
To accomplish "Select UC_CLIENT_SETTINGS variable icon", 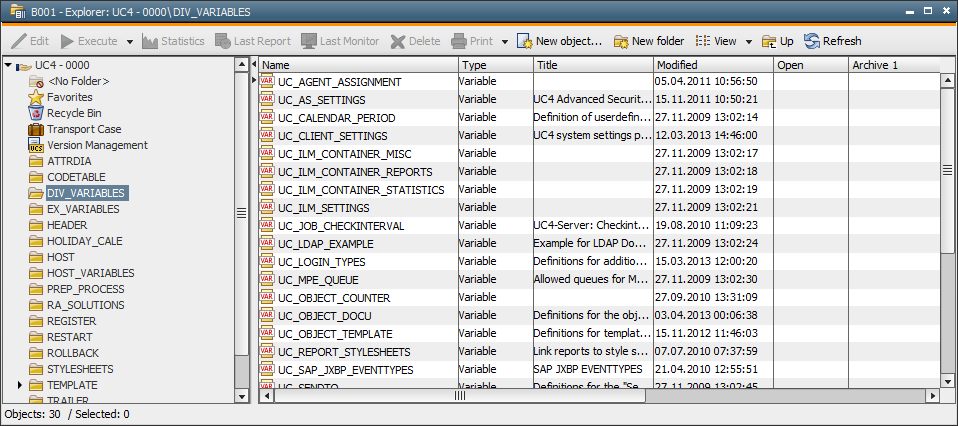I will click(267, 135).
